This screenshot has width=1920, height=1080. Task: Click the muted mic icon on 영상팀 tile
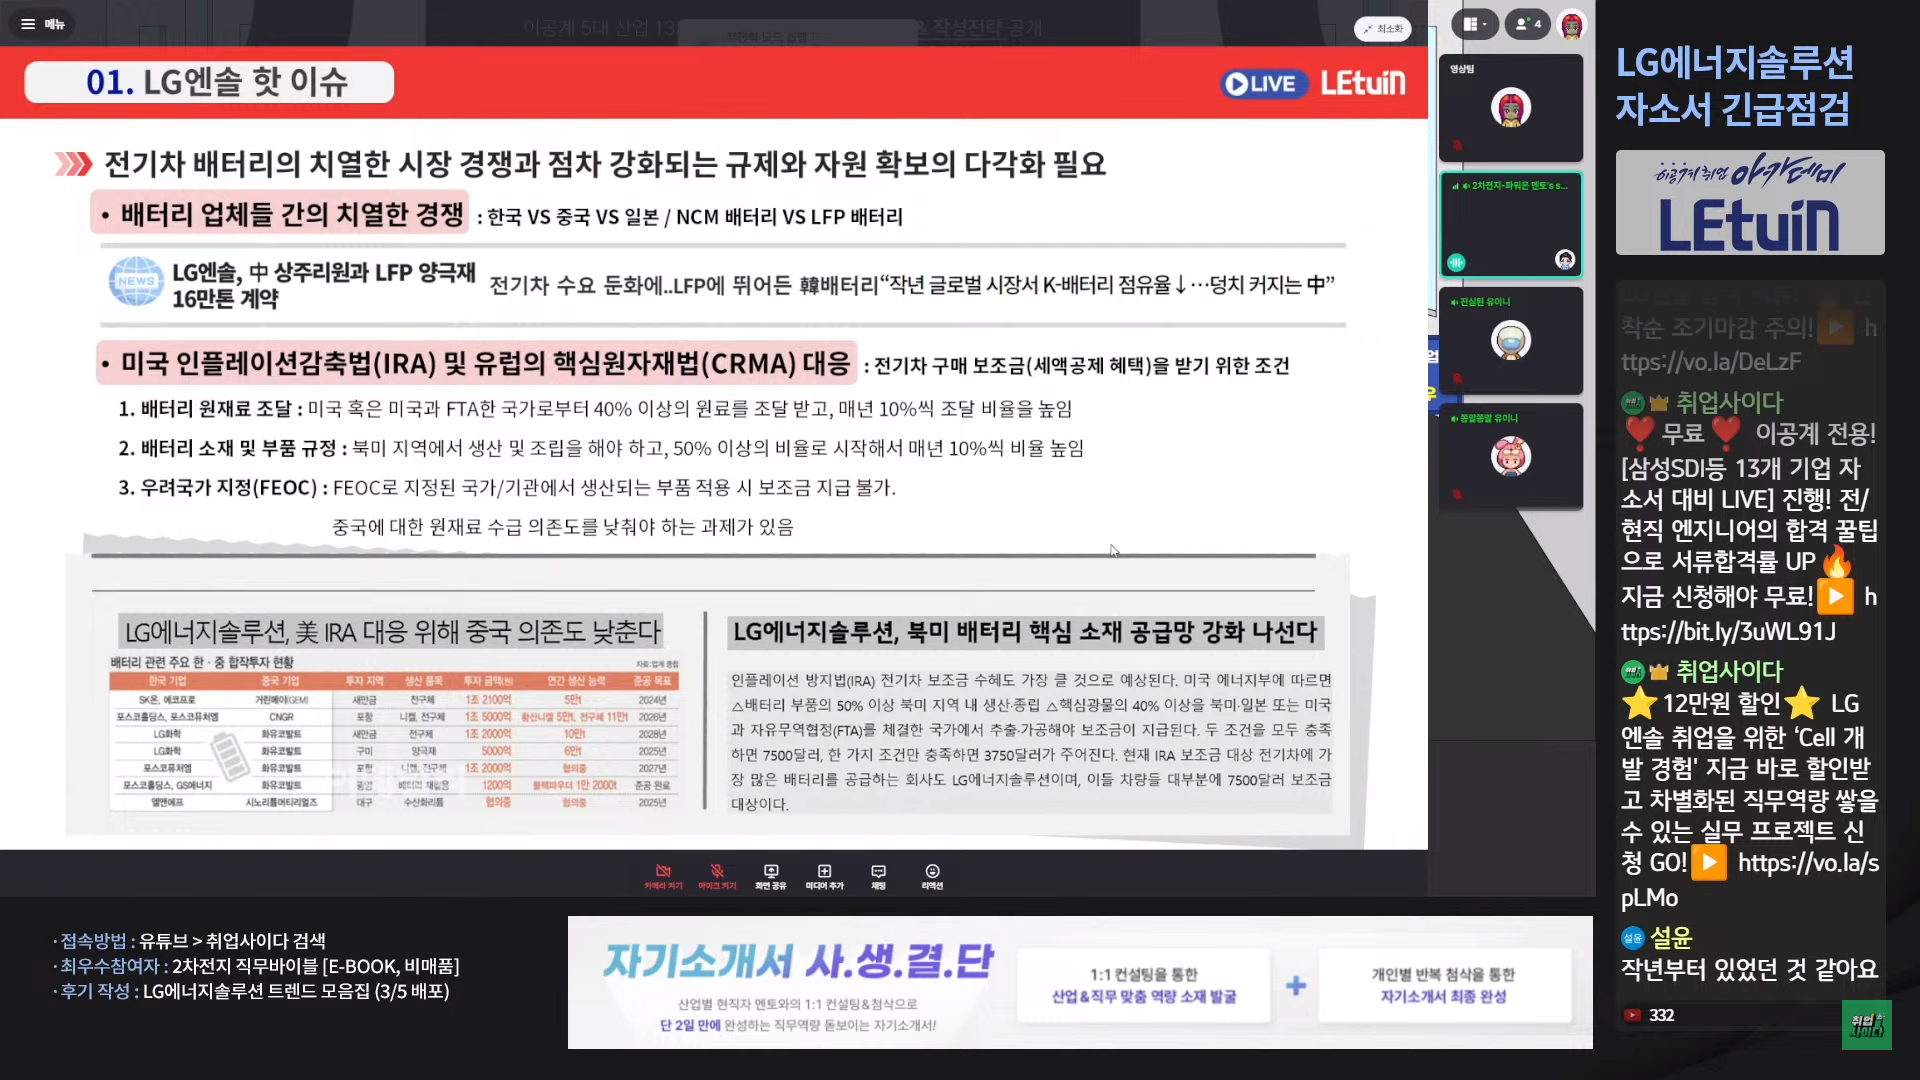pyautogui.click(x=1457, y=146)
